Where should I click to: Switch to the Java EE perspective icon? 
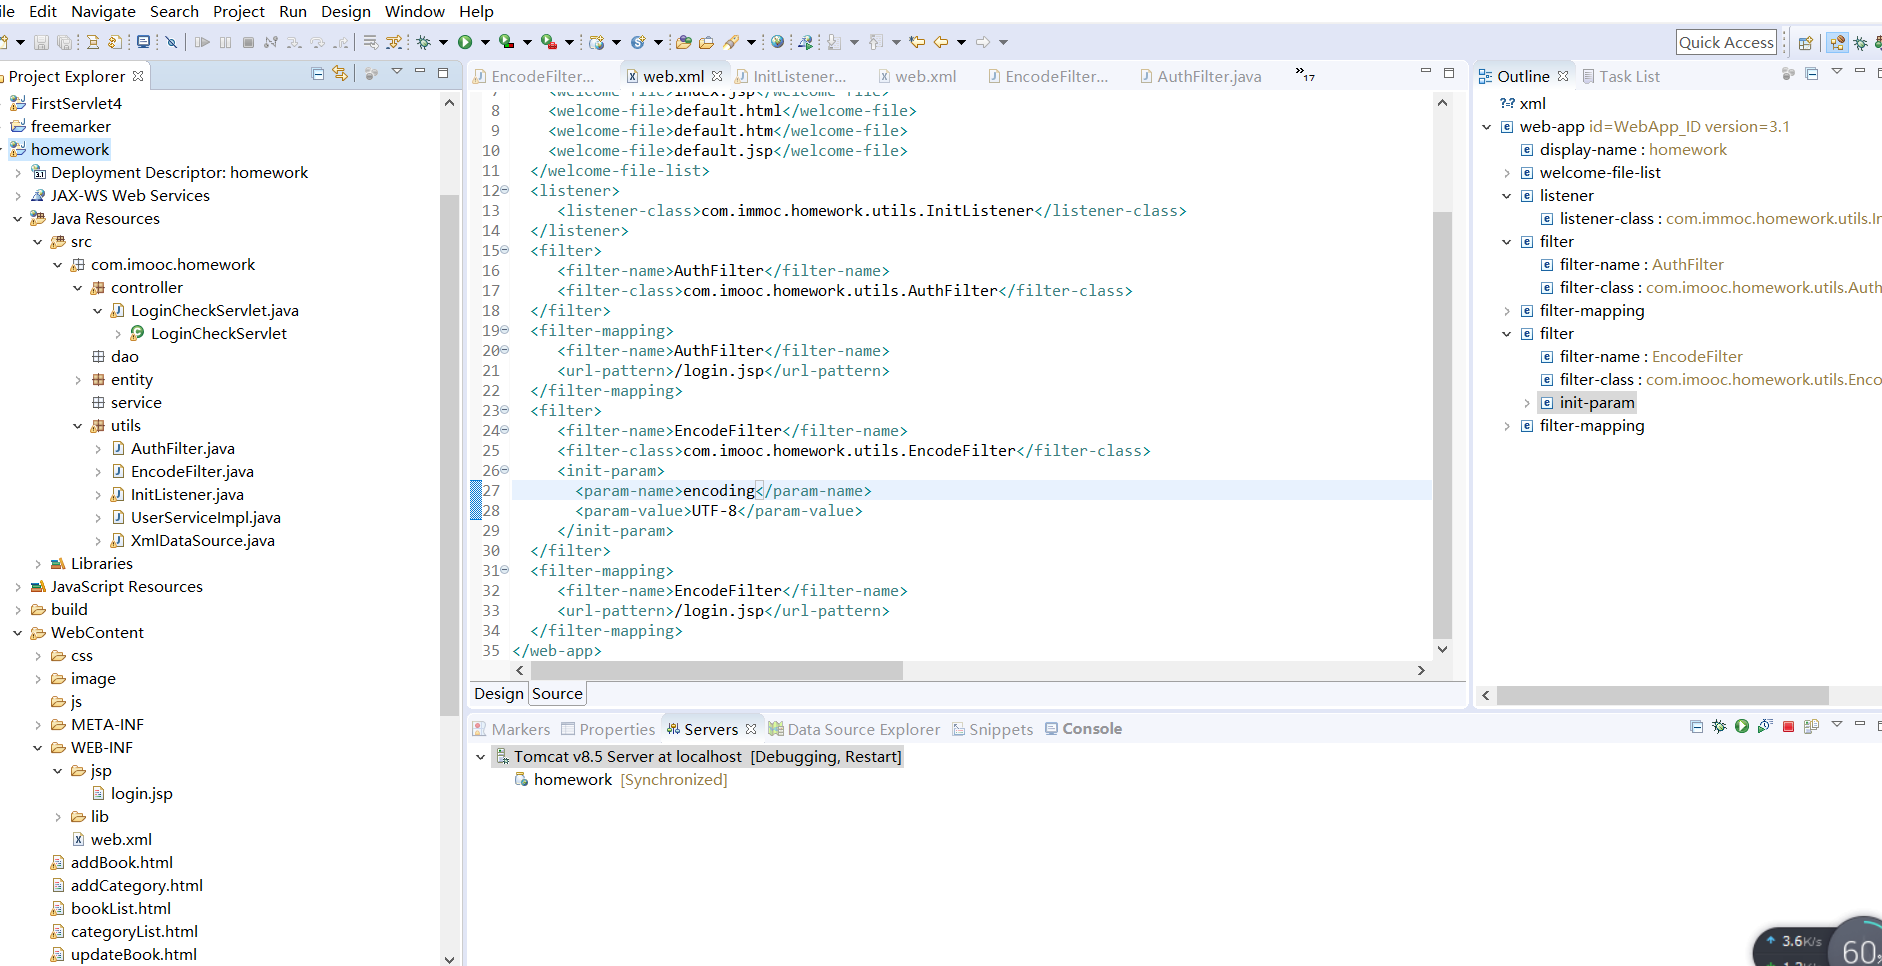pyautogui.click(x=1837, y=43)
